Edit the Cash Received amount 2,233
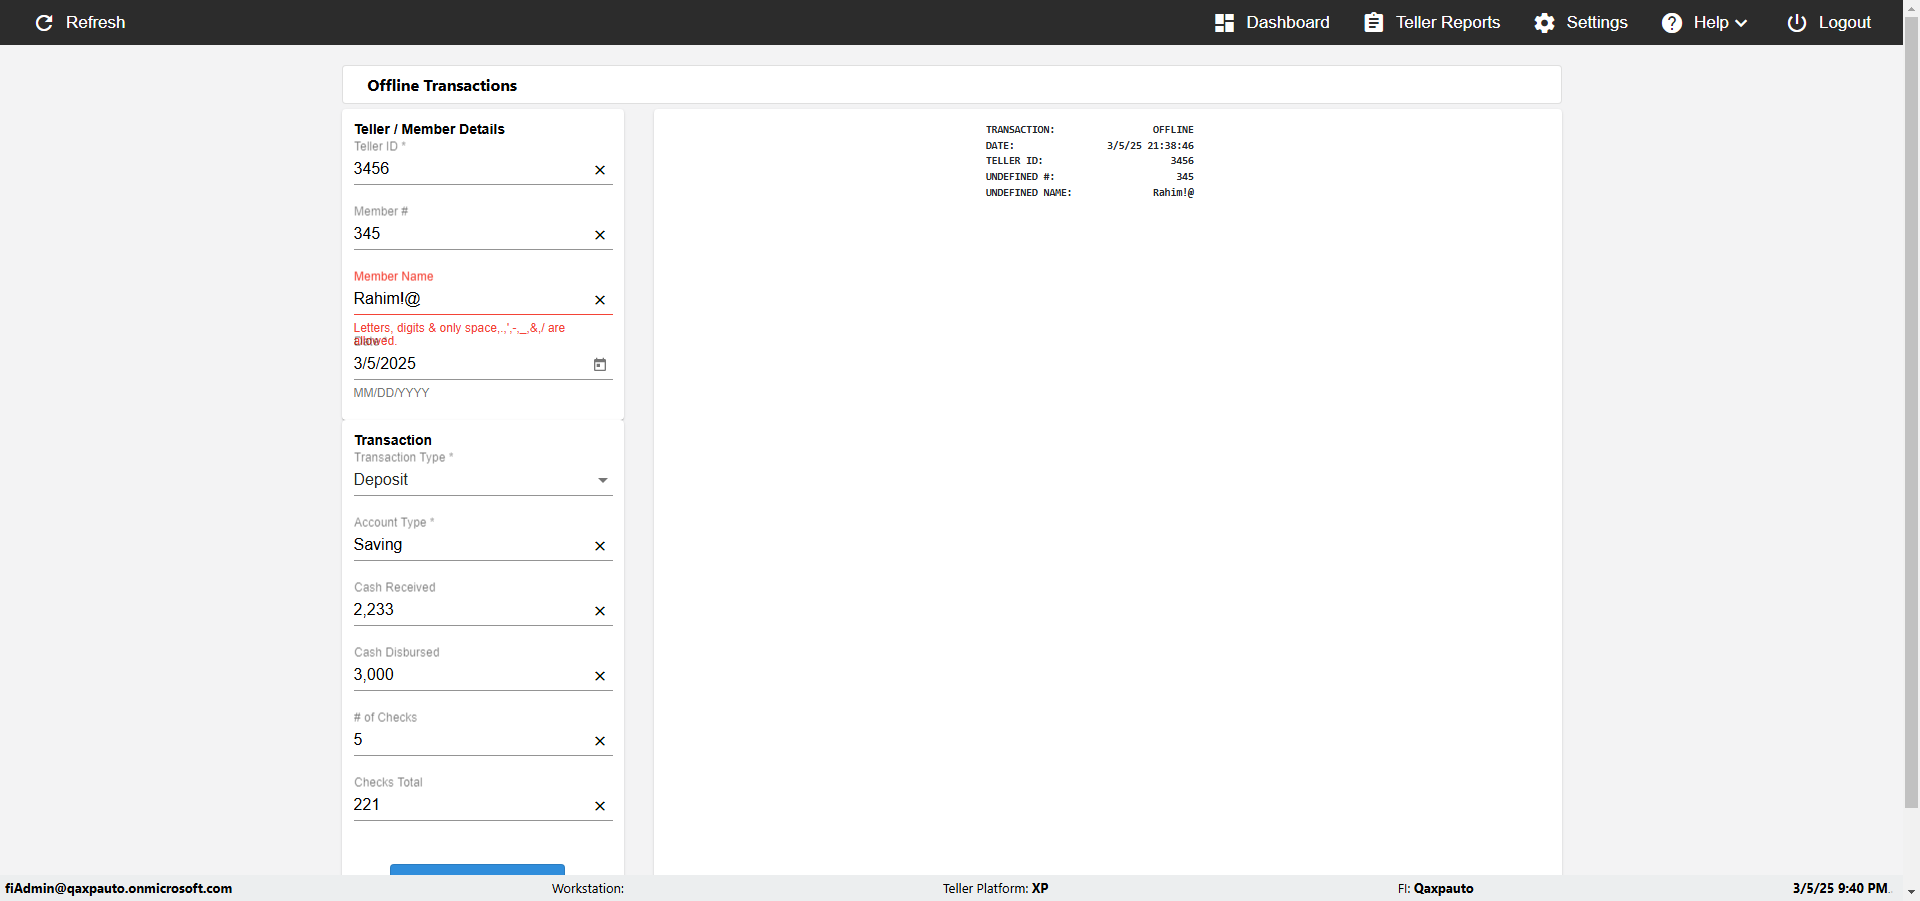1920x901 pixels. (470, 610)
